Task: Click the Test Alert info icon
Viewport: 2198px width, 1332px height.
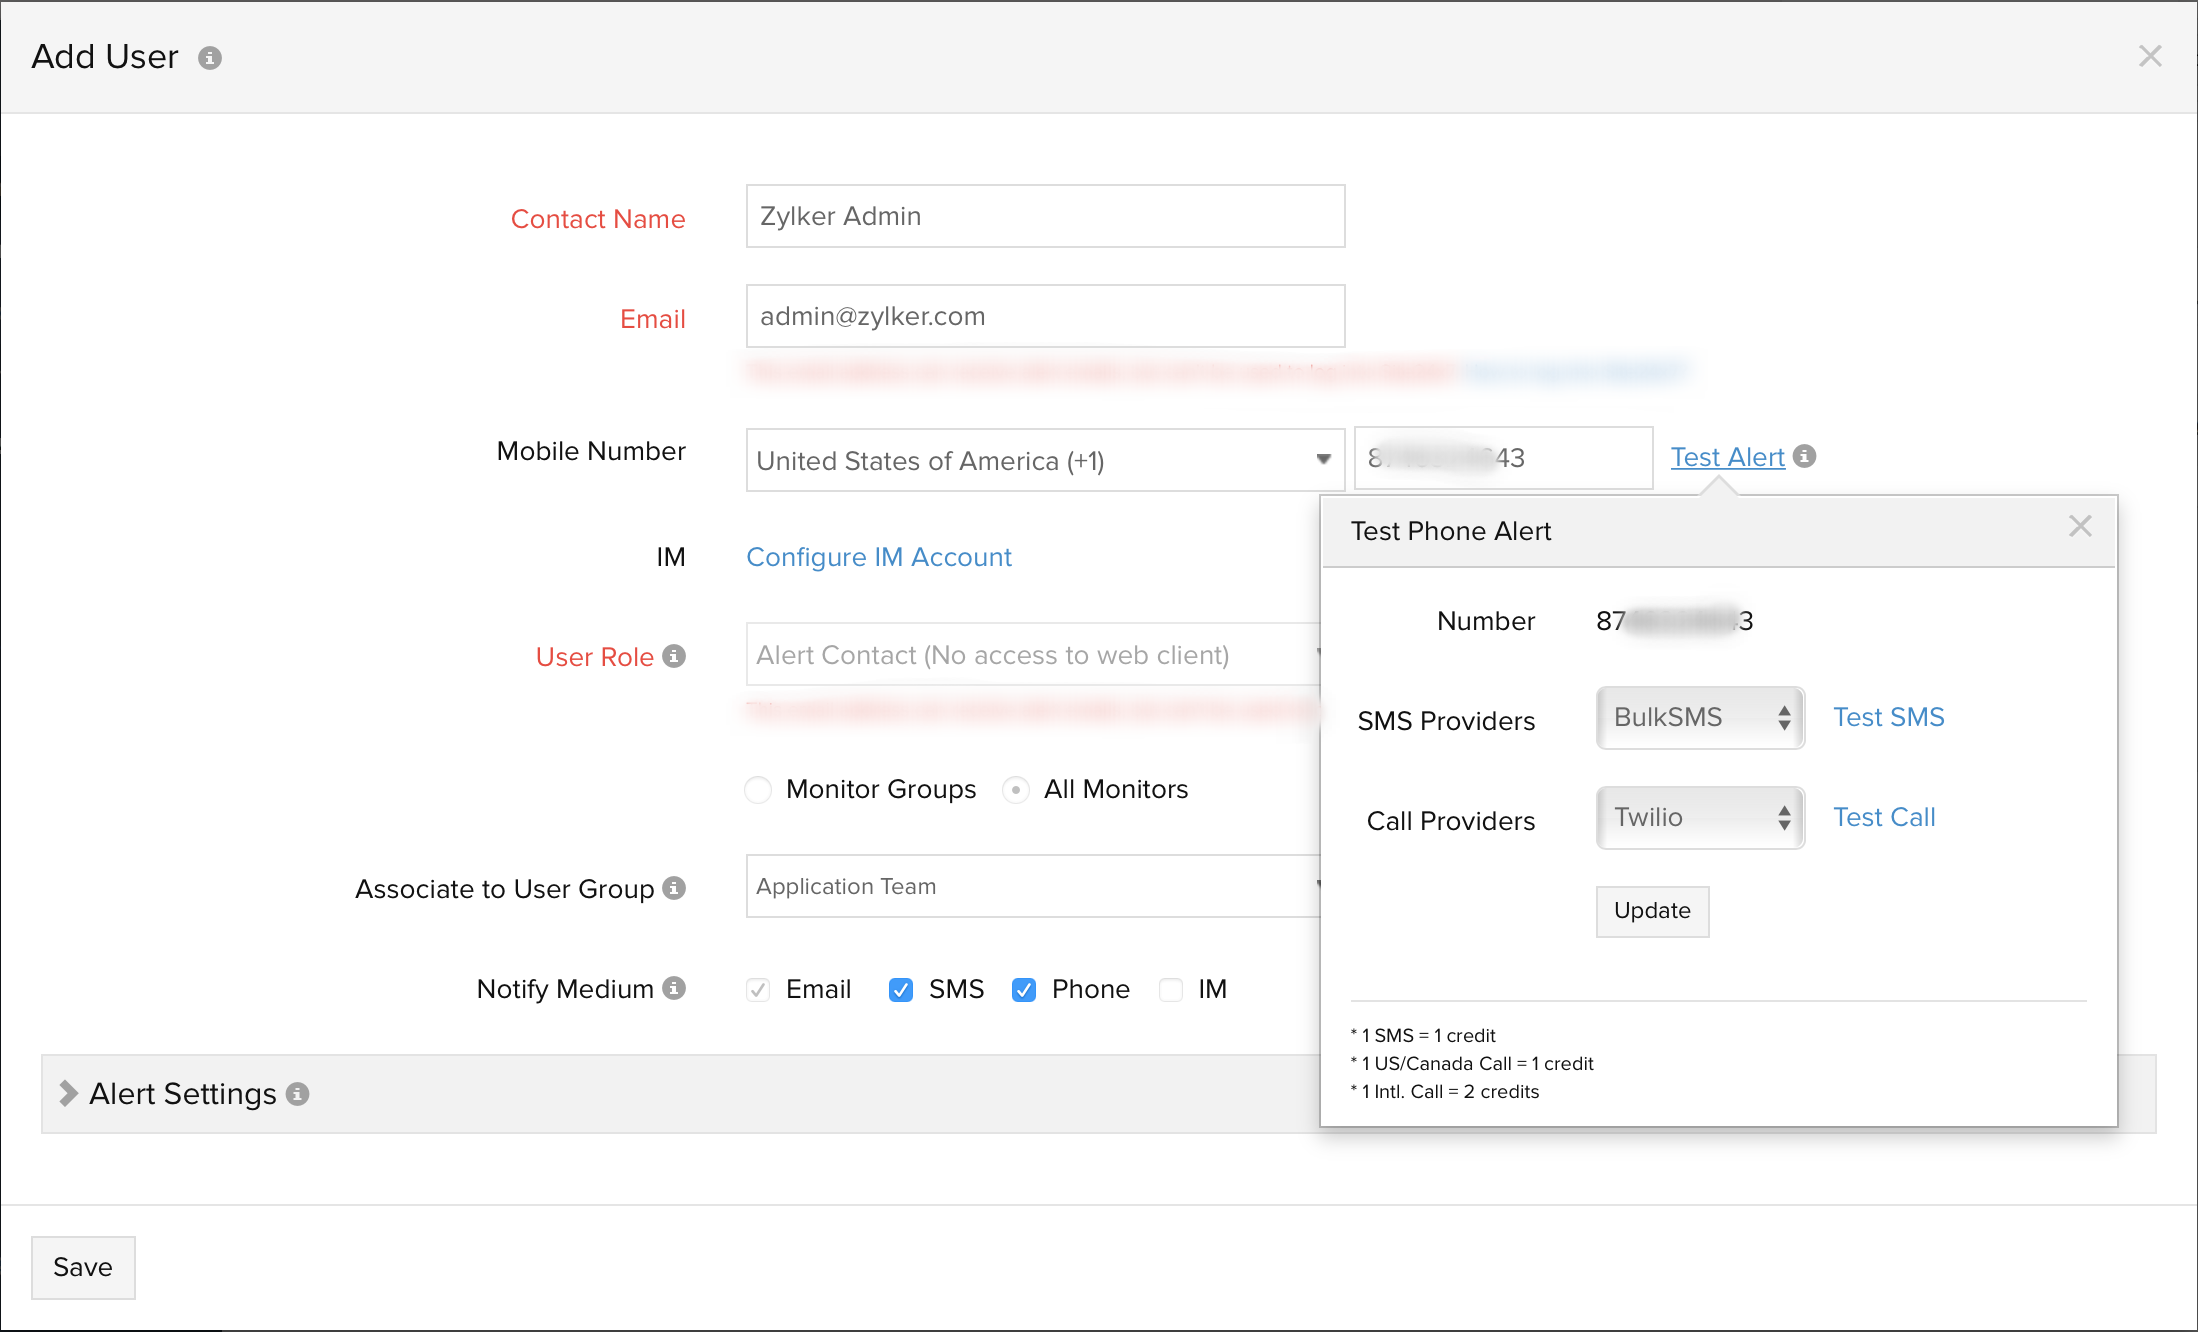Action: click(x=1805, y=456)
